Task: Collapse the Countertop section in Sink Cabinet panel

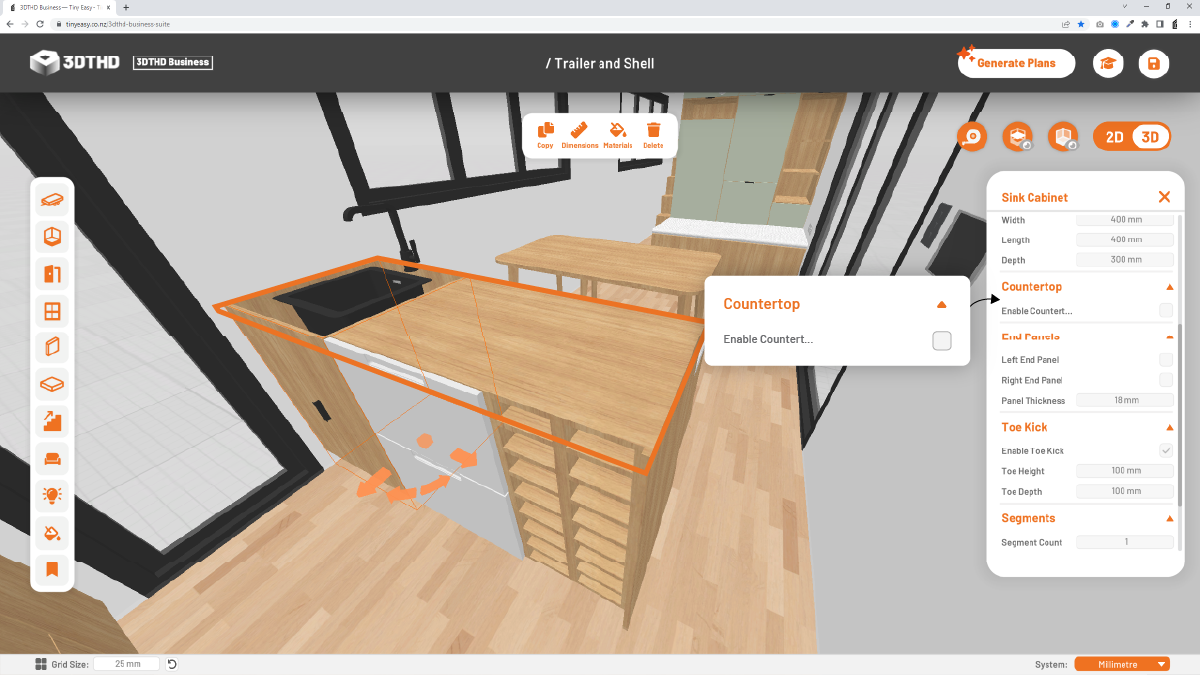Action: [x=1170, y=287]
